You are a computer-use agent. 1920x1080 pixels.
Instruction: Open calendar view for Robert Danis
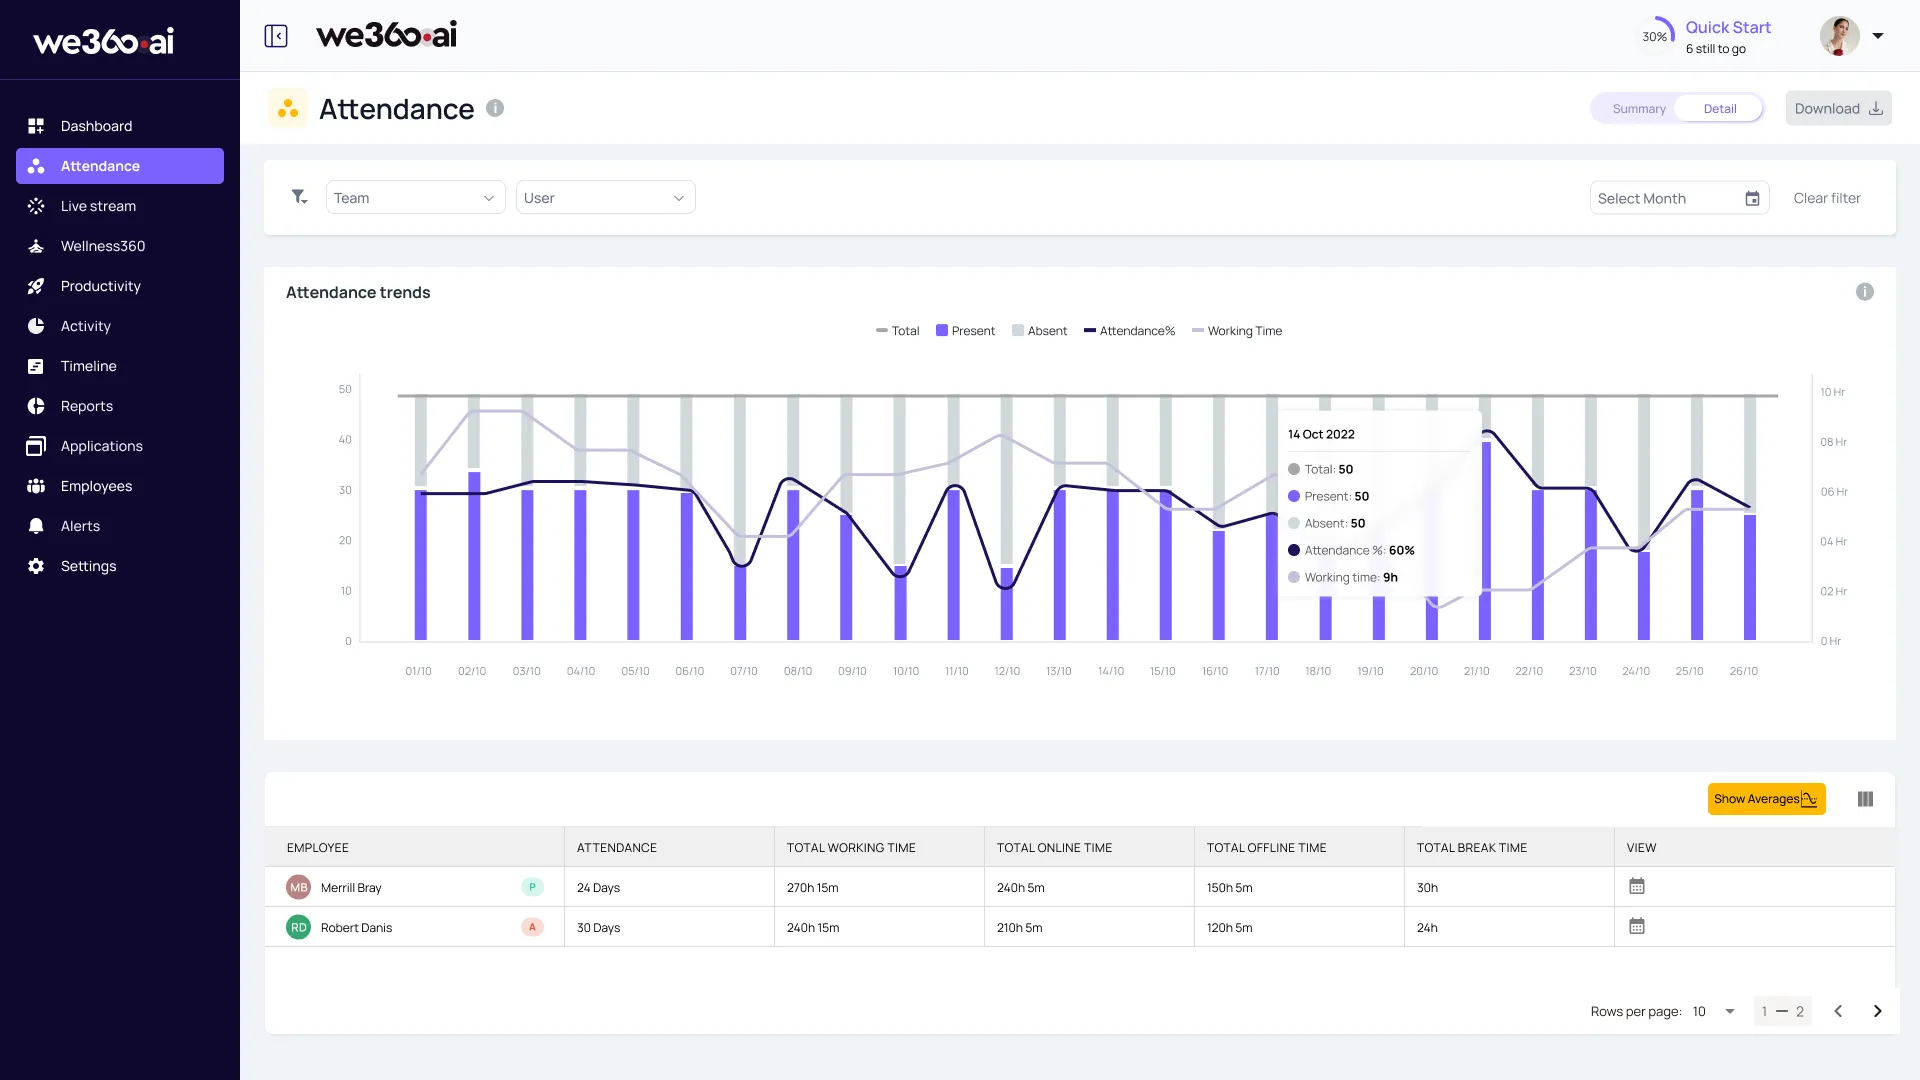point(1637,927)
